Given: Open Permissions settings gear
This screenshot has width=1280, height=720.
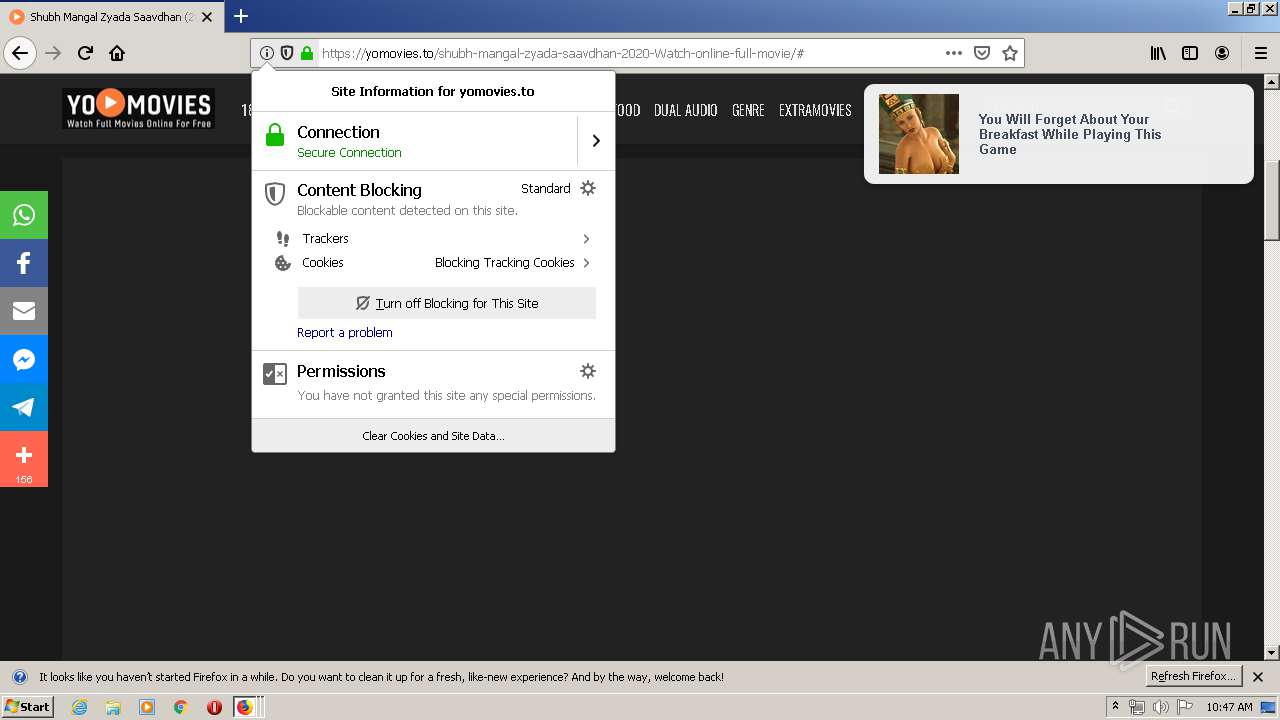Looking at the screenshot, I should tap(588, 371).
